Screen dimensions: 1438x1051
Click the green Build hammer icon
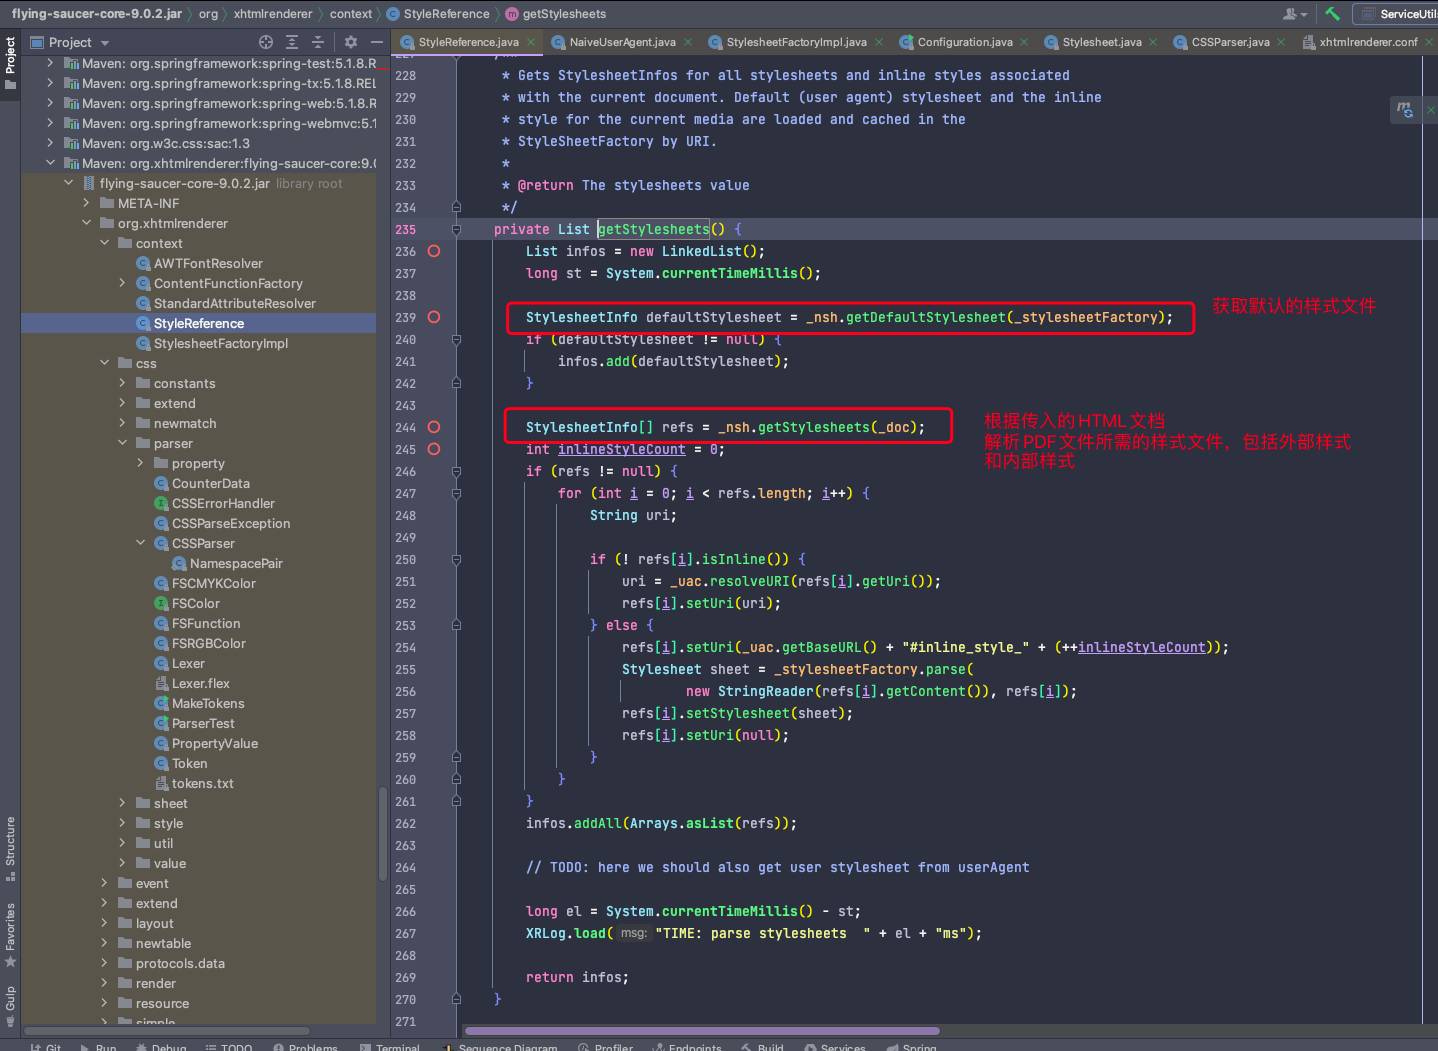coord(1332,14)
